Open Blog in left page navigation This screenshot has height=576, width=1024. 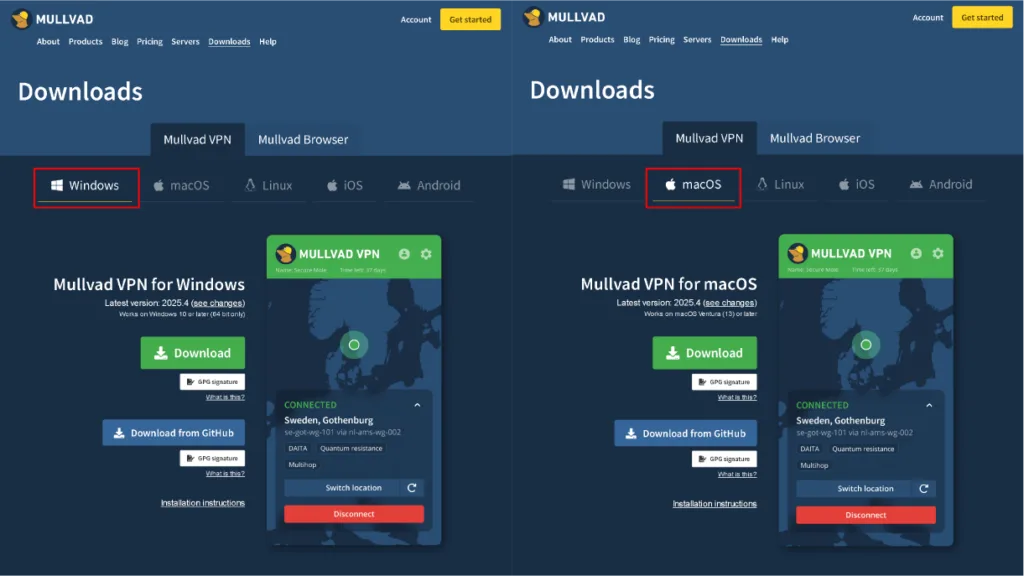[120, 41]
